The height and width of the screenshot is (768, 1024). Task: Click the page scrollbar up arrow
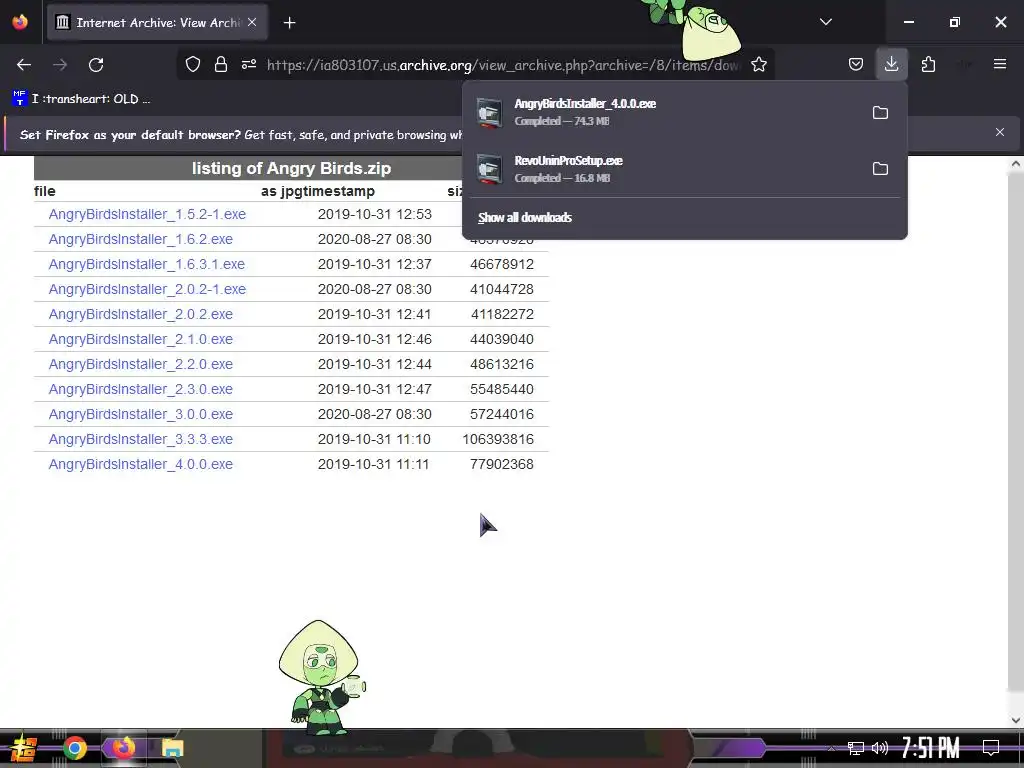coord(1016,164)
